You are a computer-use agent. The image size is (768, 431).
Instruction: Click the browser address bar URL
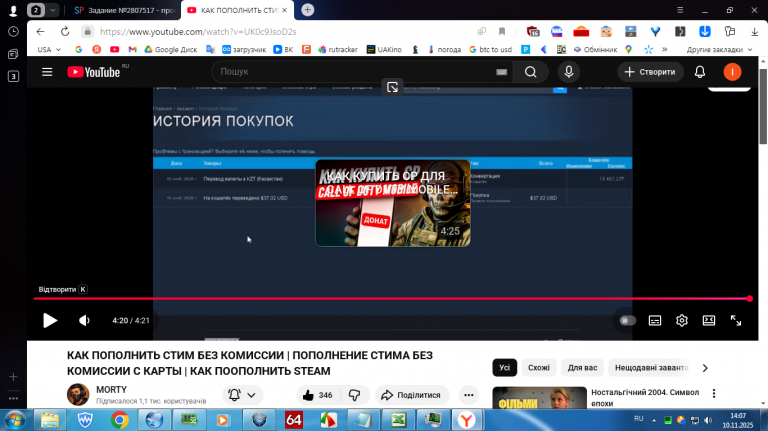pos(198,32)
